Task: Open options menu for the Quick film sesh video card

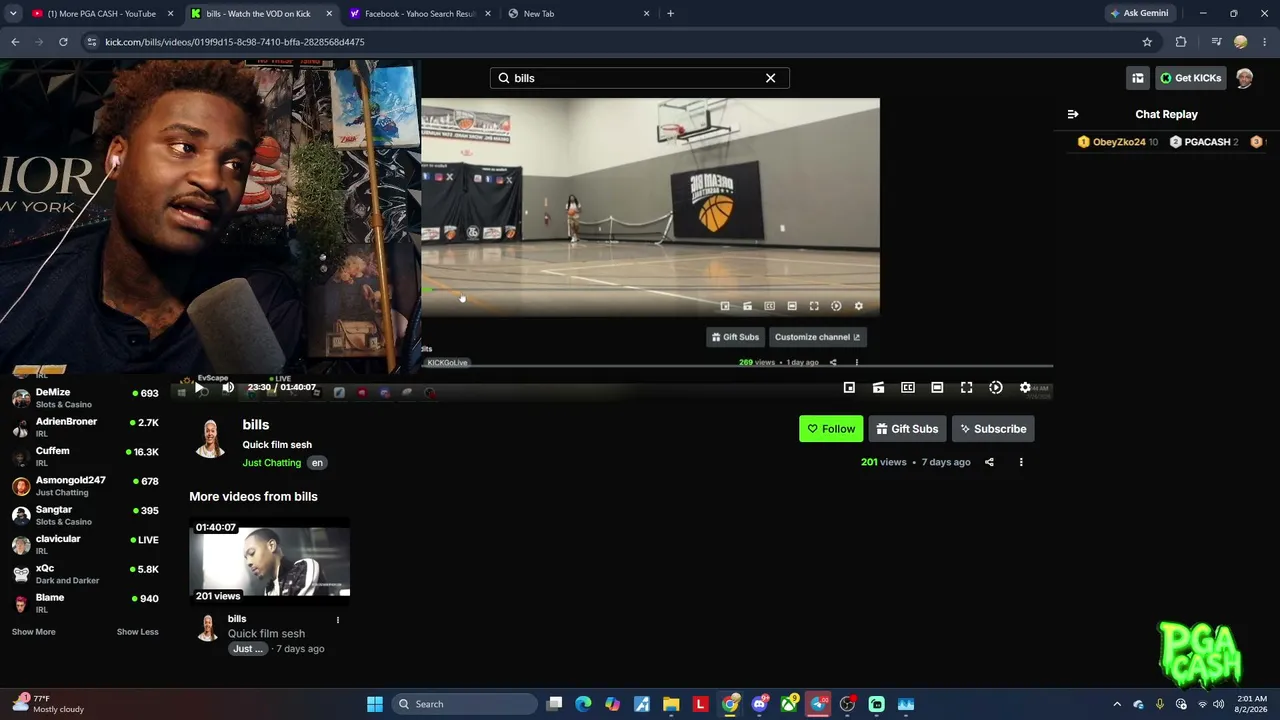Action: (x=338, y=620)
